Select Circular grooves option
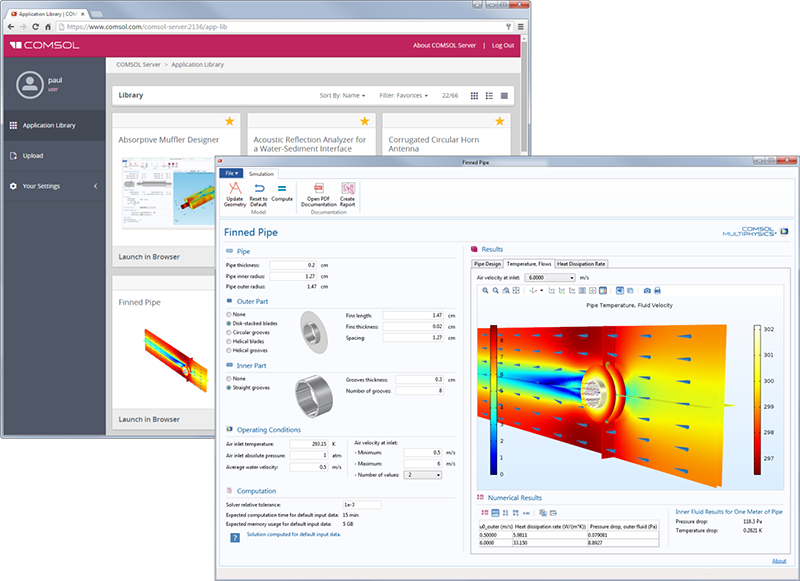This screenshot has width=800, height=581. [229, 333]
